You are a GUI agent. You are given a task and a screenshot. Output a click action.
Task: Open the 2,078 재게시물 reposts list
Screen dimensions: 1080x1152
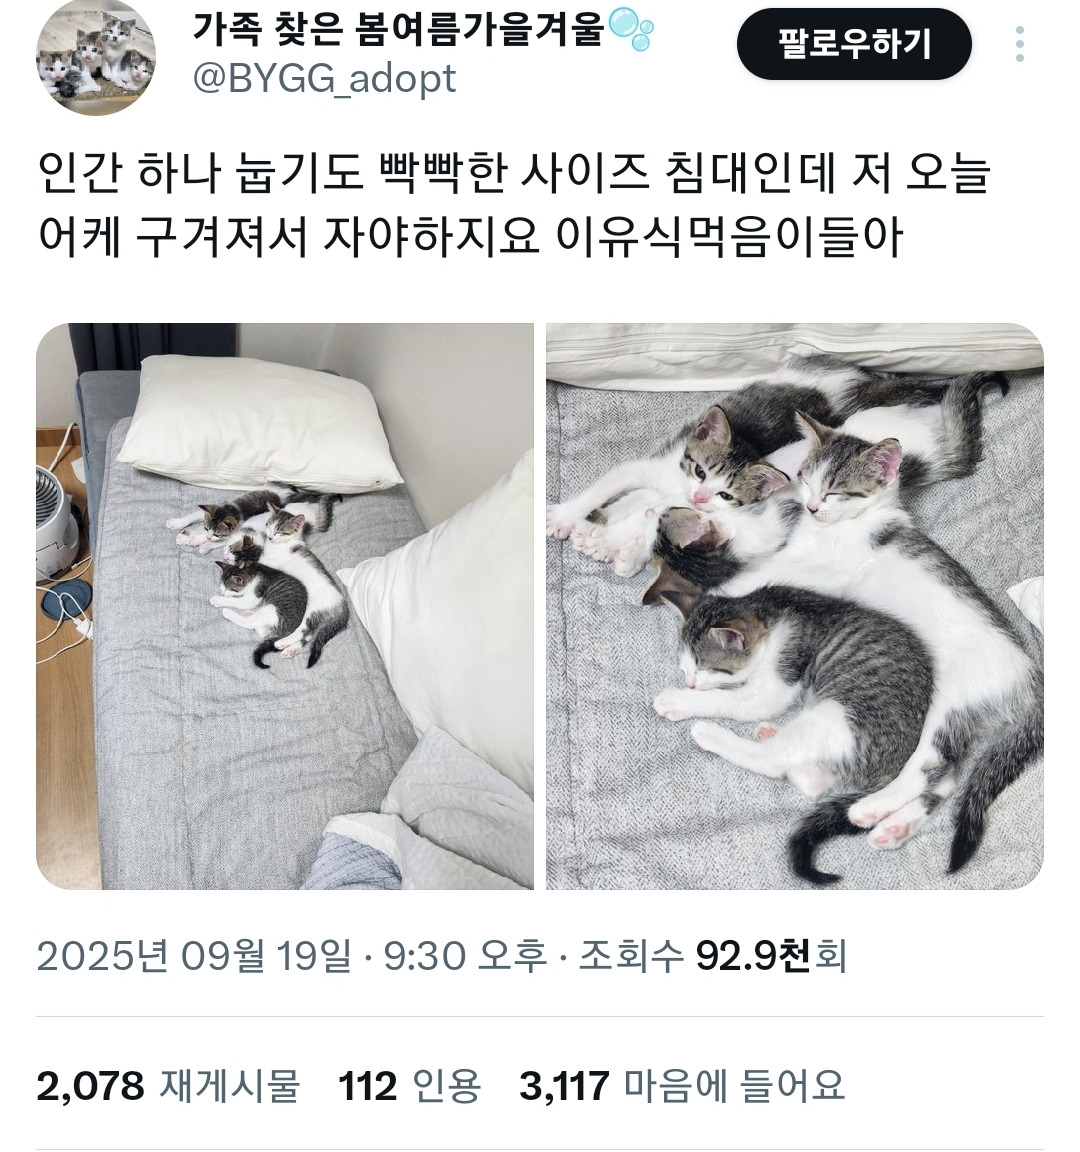point(168,1085)
